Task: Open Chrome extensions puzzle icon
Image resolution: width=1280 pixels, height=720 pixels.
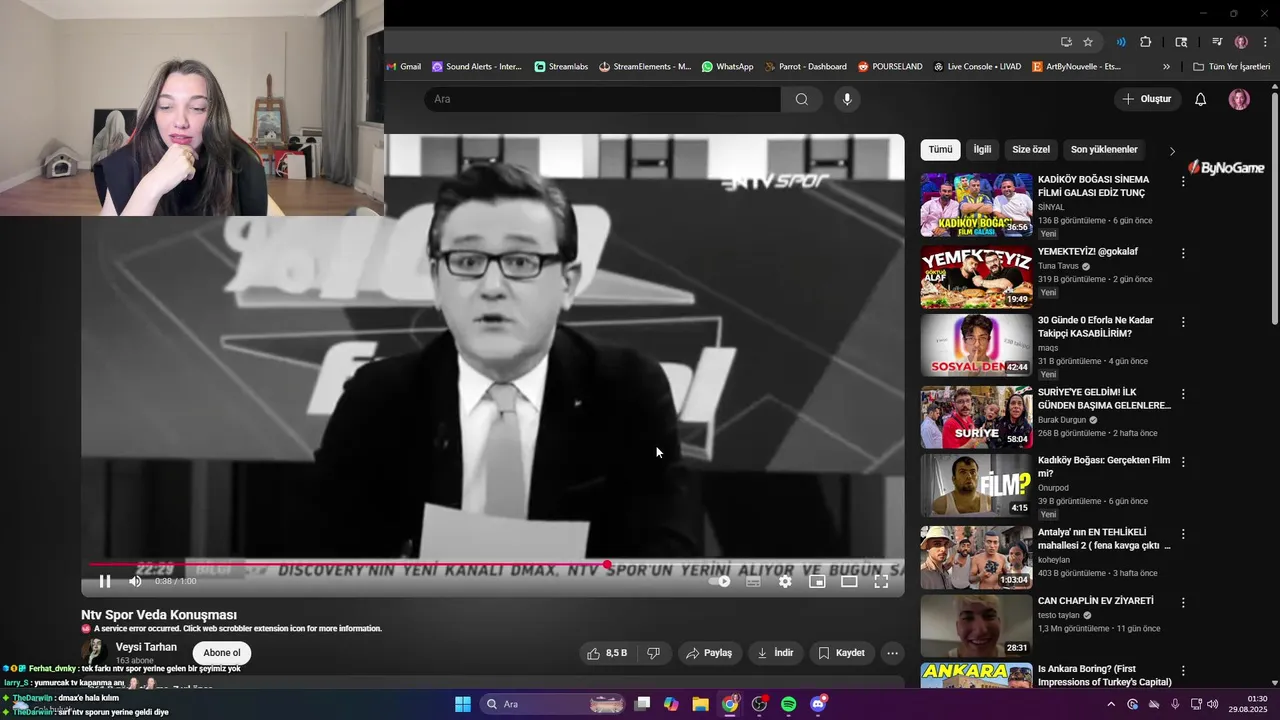Action: point(1146,42)
